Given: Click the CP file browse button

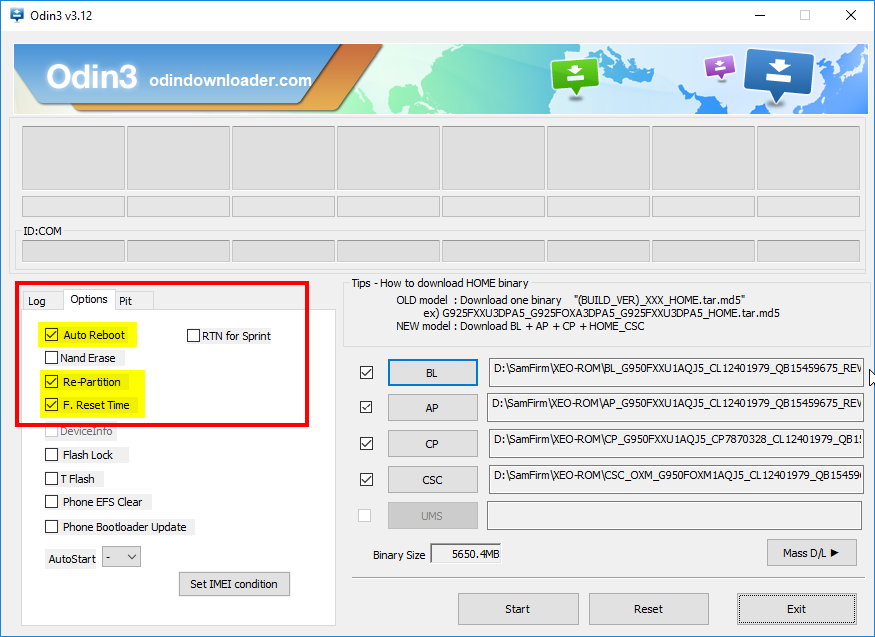Looking at the screenshot, I should tap(432, 444).
